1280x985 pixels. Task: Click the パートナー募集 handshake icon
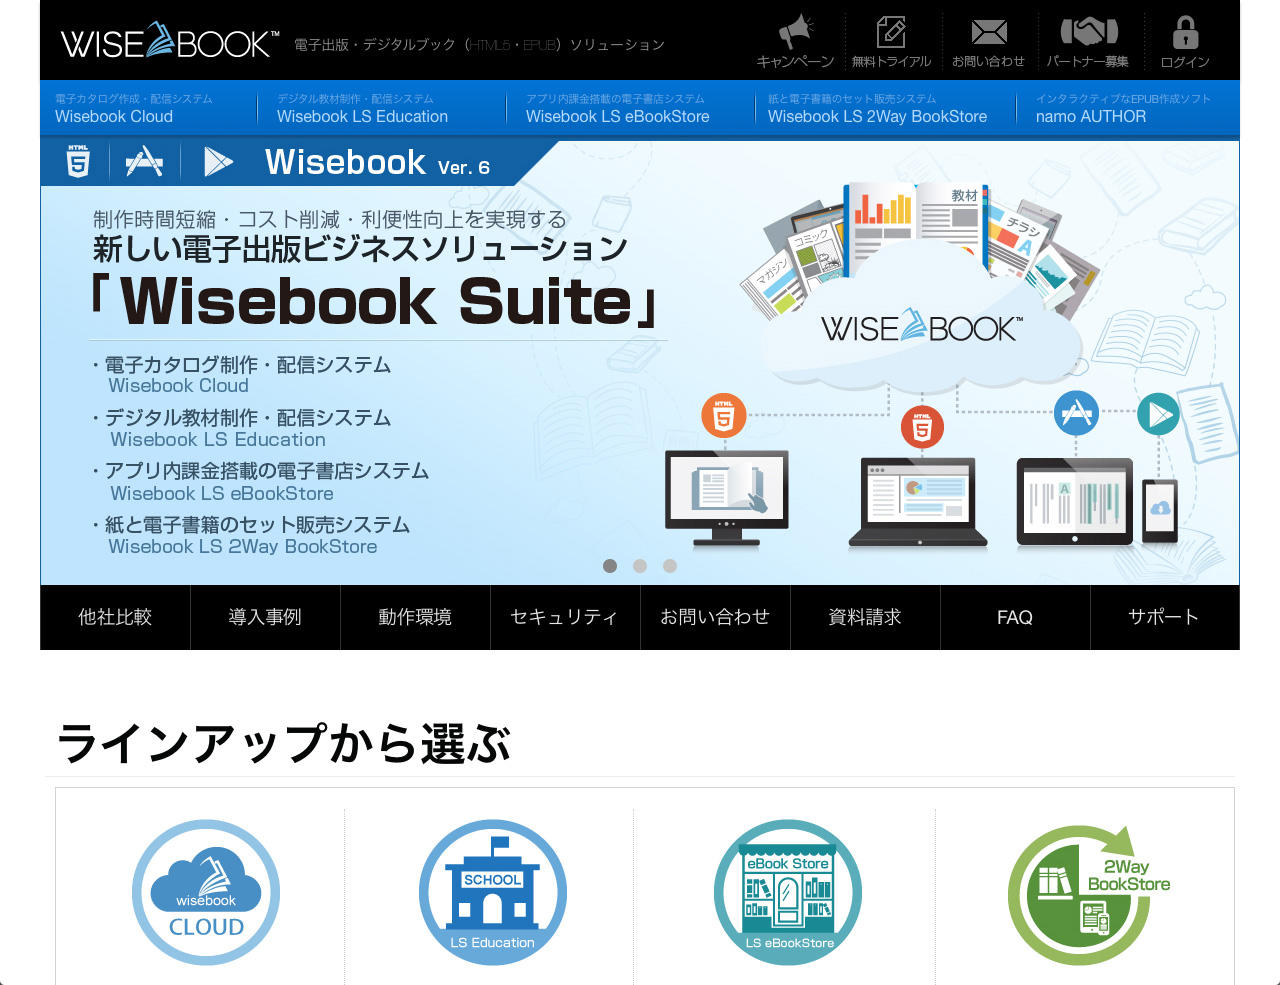coord(1089,32)
